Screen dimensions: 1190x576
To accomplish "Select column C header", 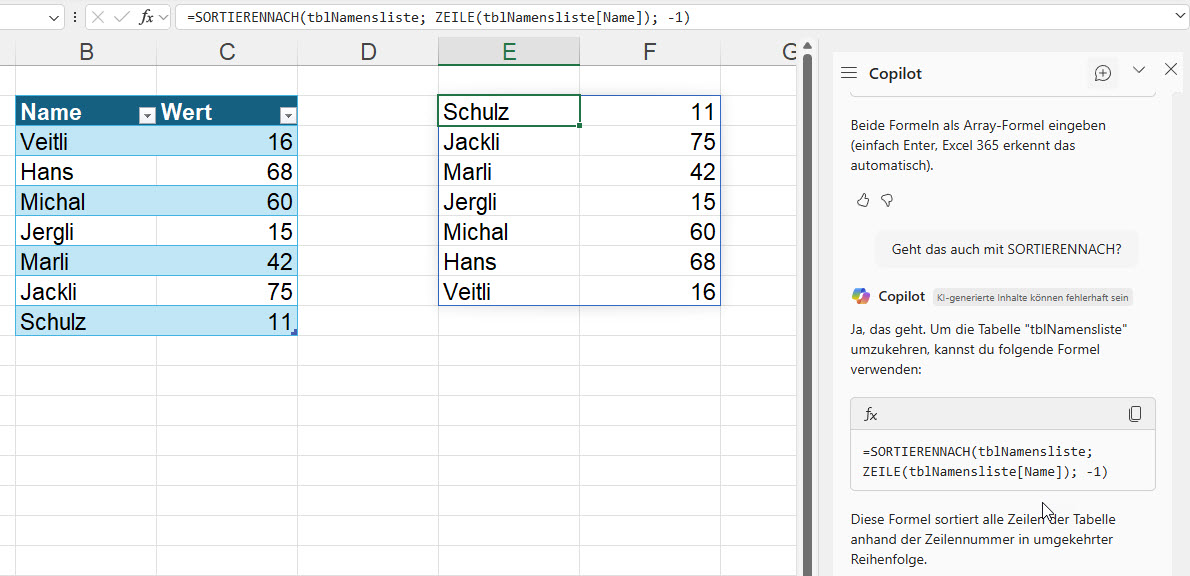I will tap(227, 52).
